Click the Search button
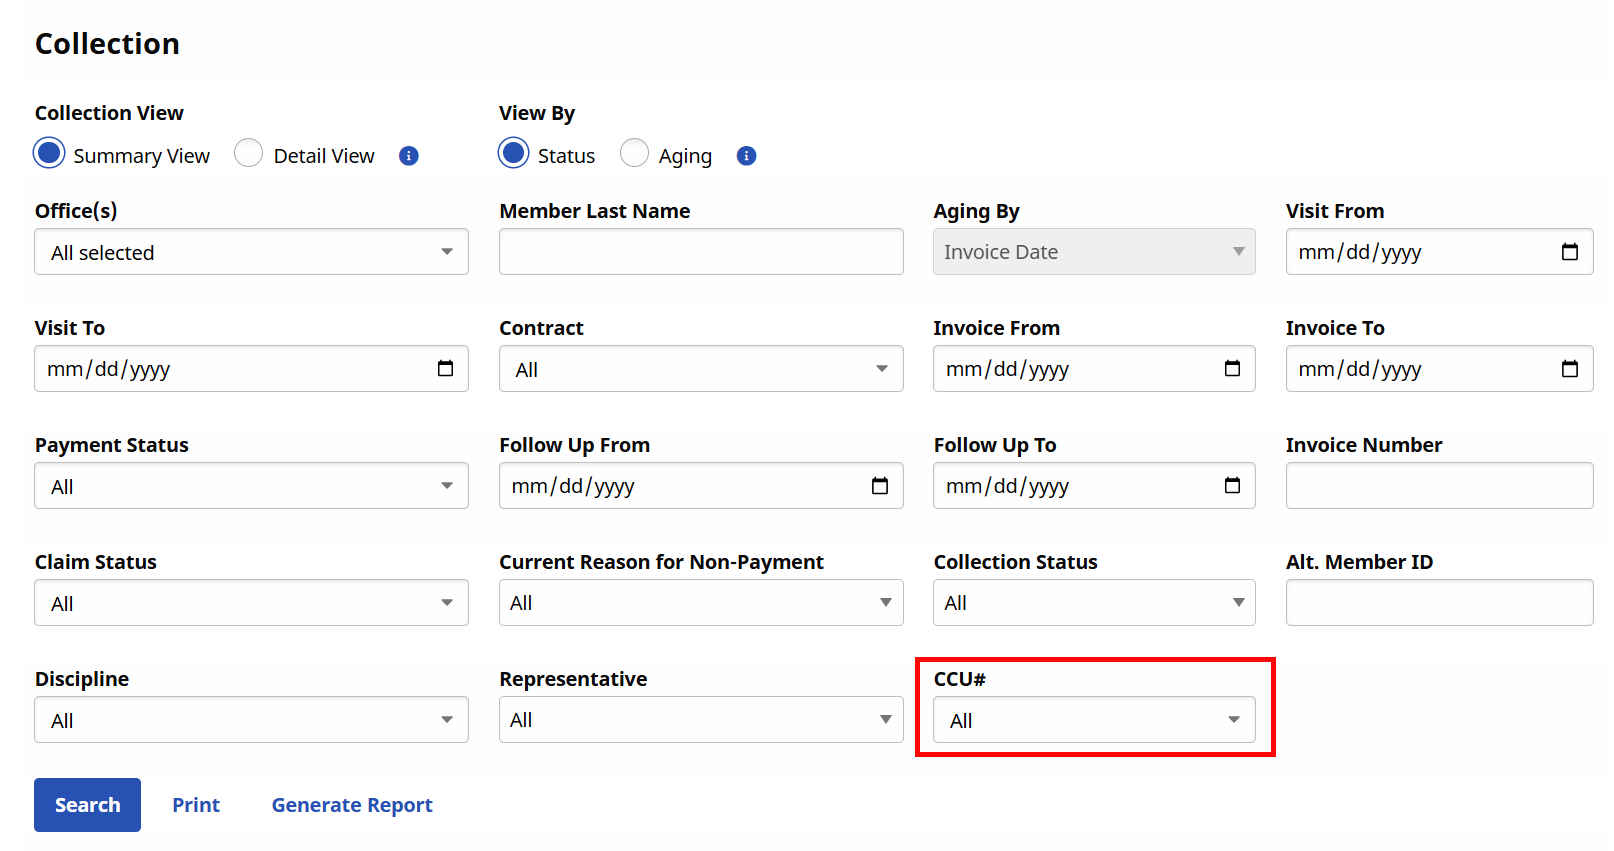This screenshot has height=851, width=1614. [87, 805]
